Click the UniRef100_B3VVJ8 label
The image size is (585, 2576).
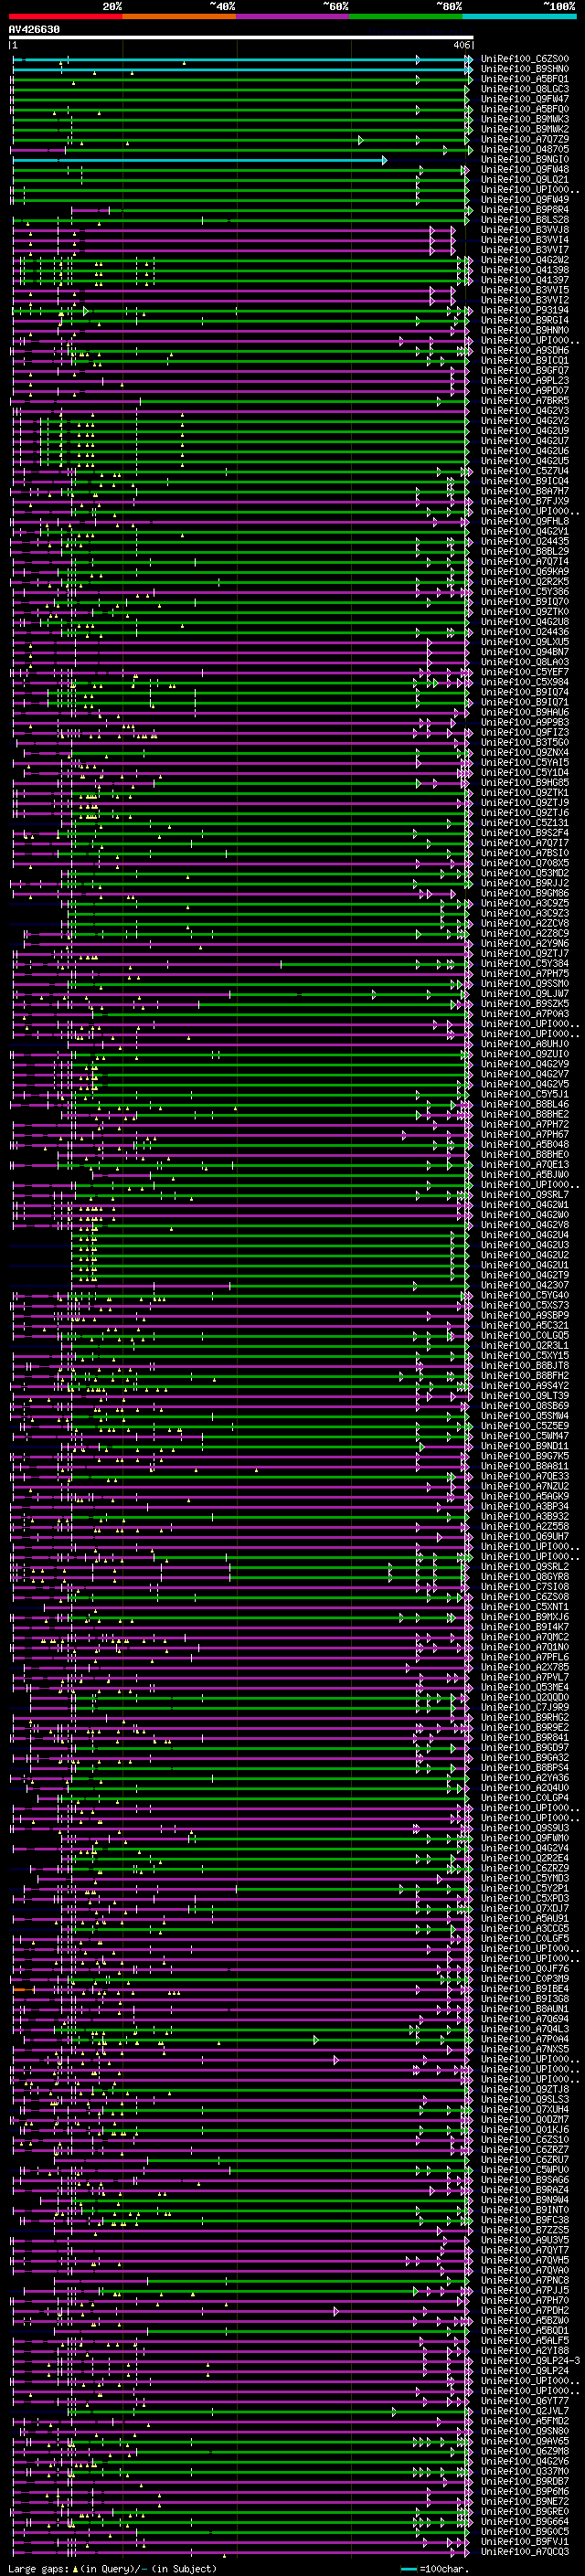pyautogui.click(x=525, y=230)
